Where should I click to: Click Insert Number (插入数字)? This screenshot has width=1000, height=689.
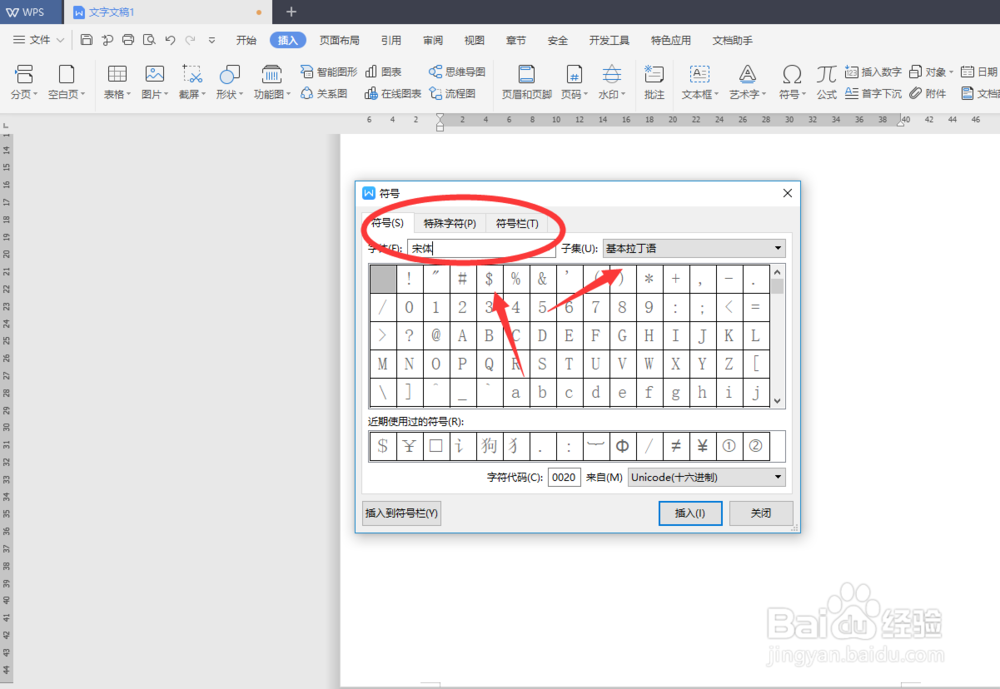click(873, 72)
